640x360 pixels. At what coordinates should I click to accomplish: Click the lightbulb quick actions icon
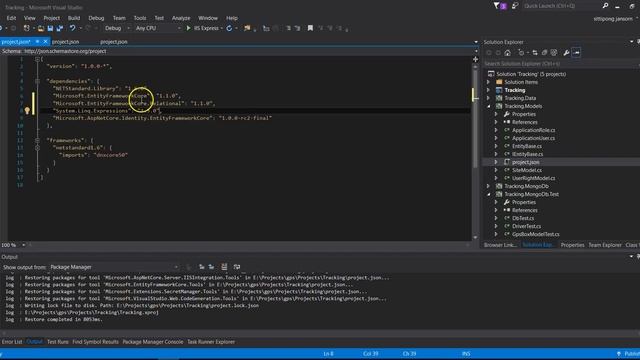tap(27, 111)
